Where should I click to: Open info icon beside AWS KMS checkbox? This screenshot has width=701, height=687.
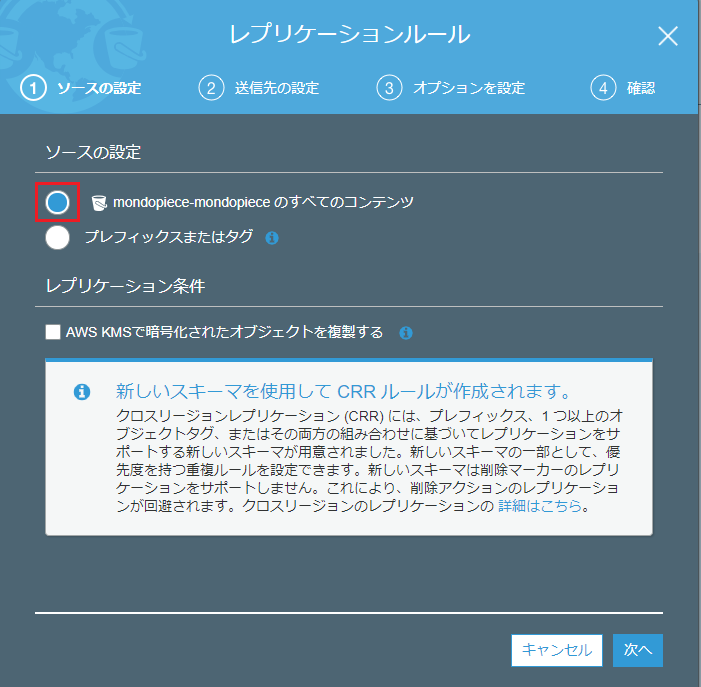(405, 333)
